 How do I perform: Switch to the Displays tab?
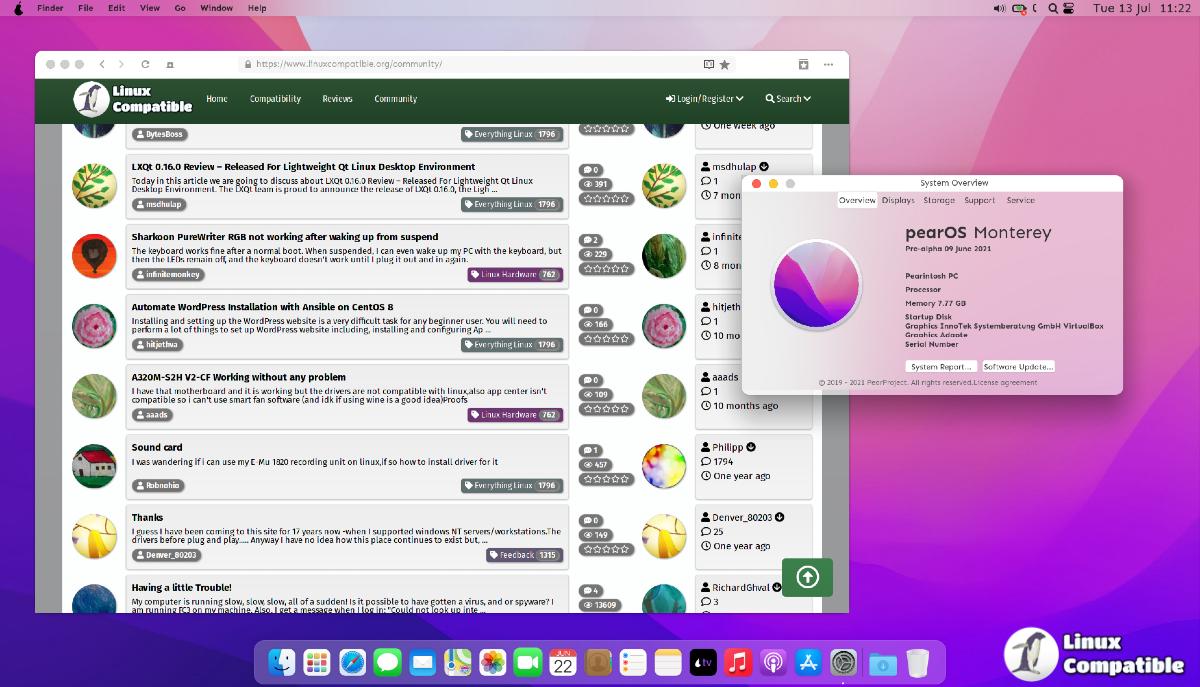point(898,200)
